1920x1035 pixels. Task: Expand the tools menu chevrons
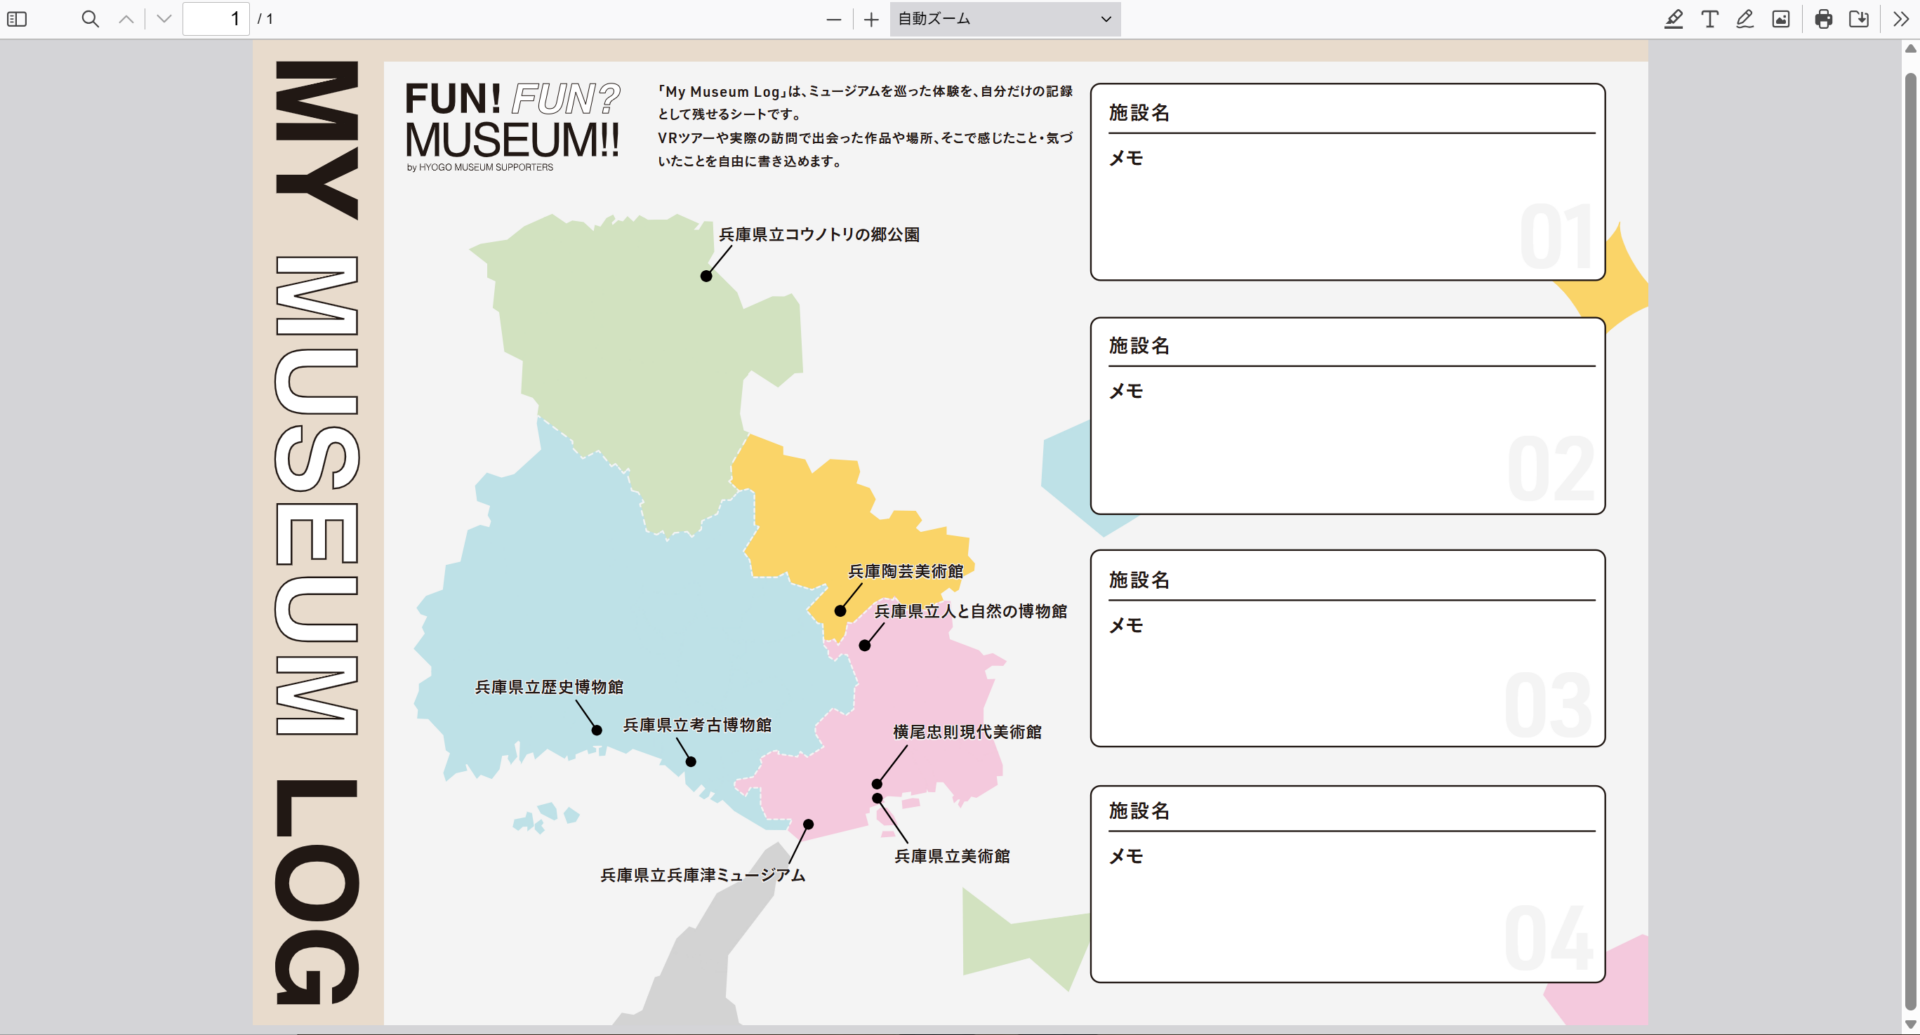(x=1900, y=19)
